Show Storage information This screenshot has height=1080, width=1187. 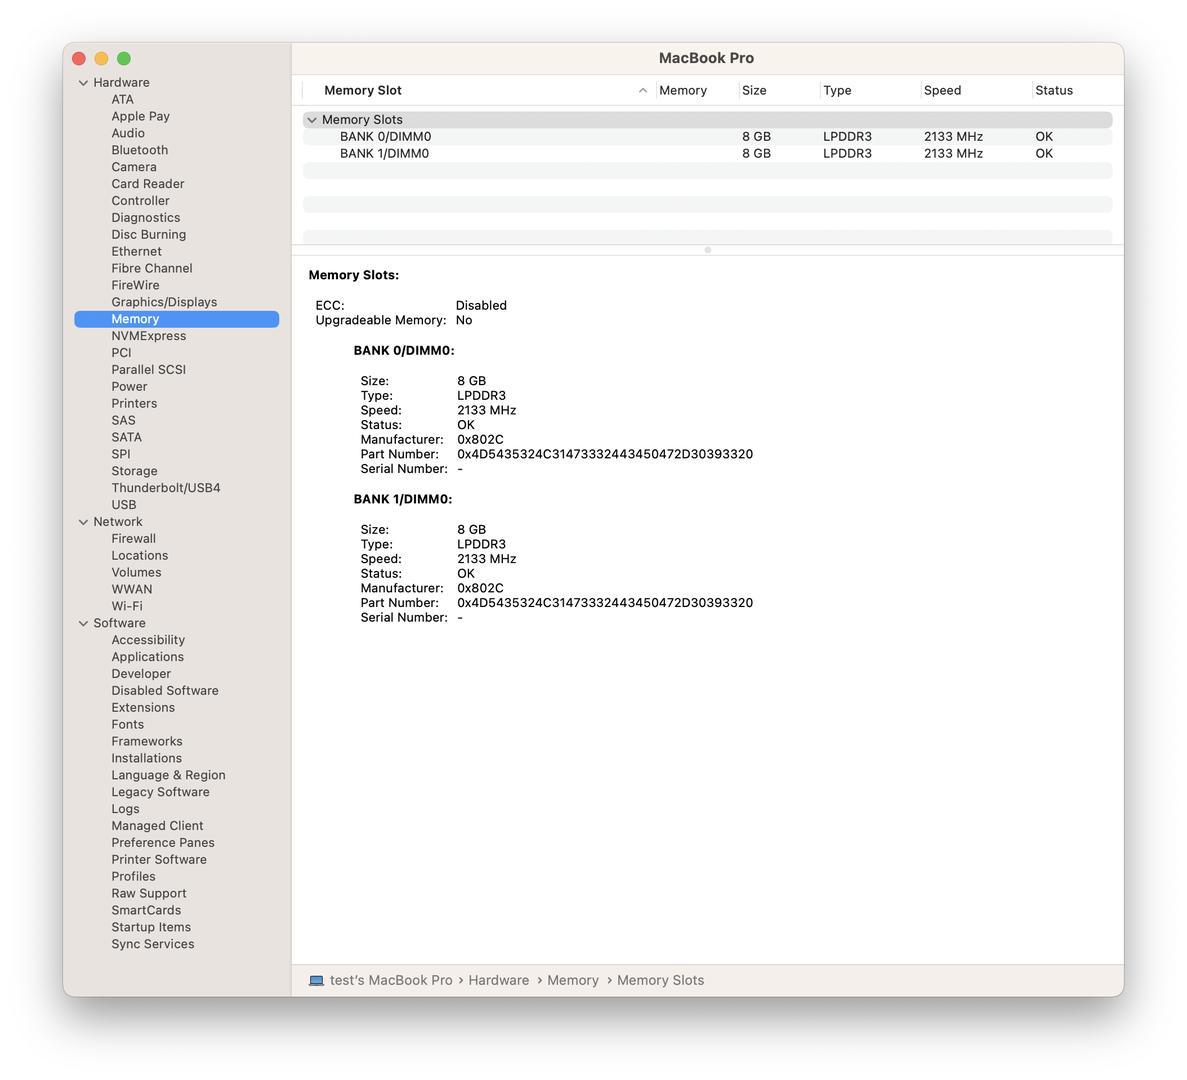point(135,471)
